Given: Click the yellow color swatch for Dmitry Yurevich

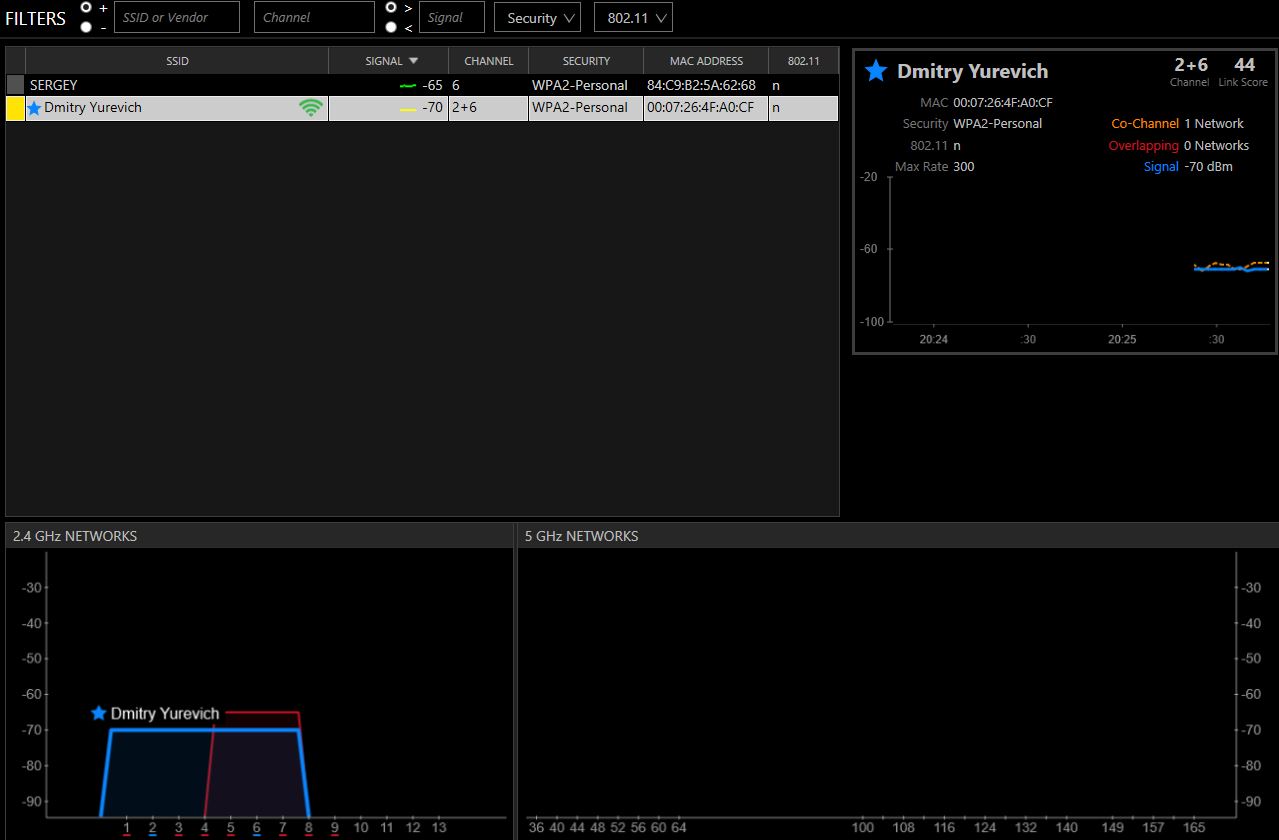Looking at the screenshot, I should click(15, 108).
